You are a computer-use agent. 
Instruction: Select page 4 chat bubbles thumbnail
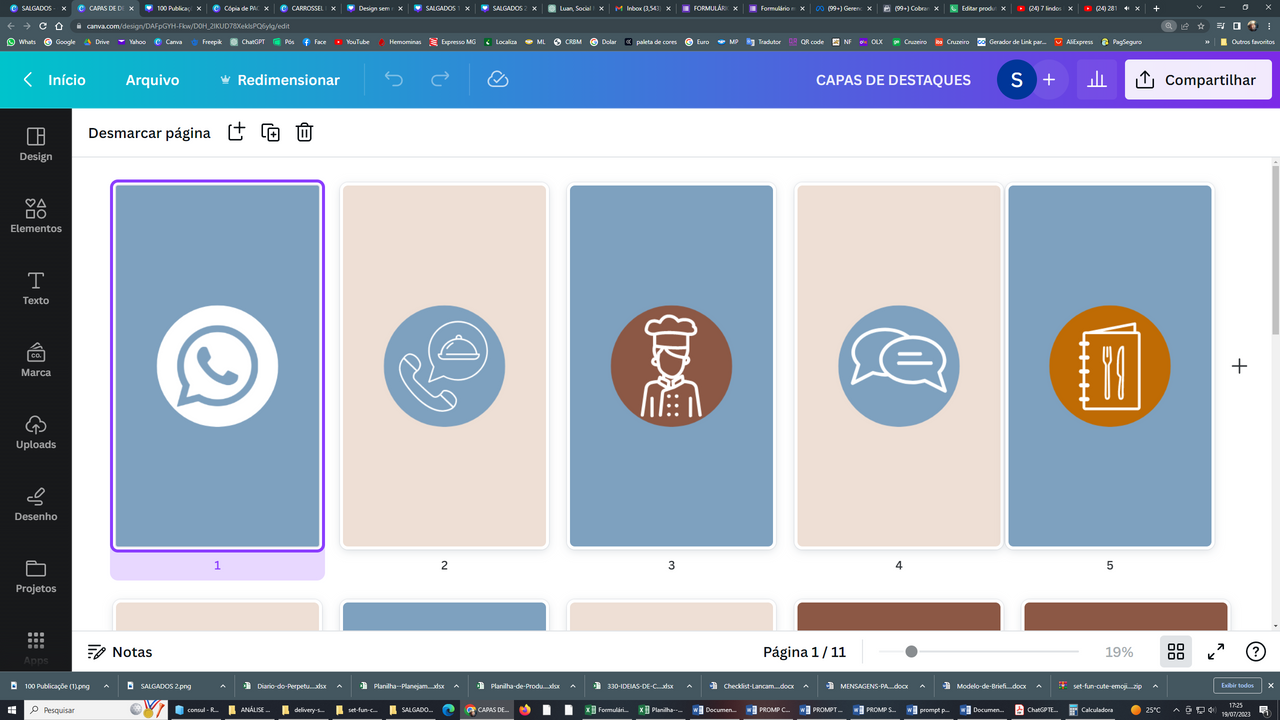pyautogui.click(x=898, y=366)
